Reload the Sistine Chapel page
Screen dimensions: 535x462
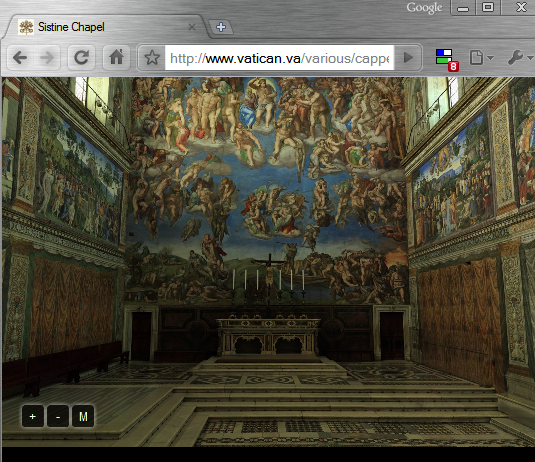coord(82,57)
